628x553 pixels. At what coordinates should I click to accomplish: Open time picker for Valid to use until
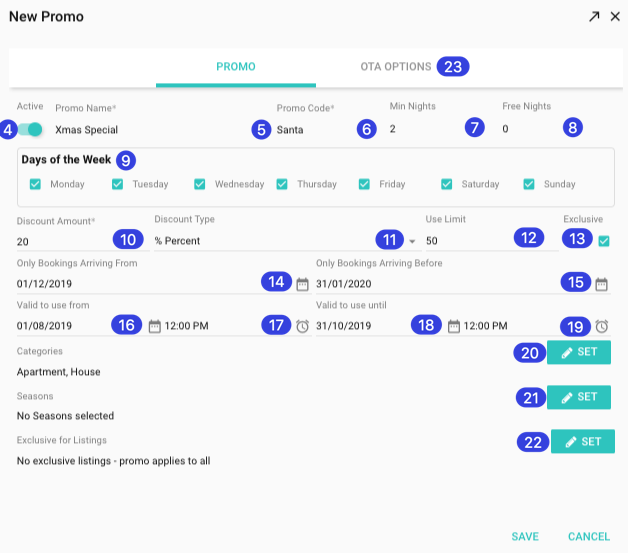(x=601, y=326)
